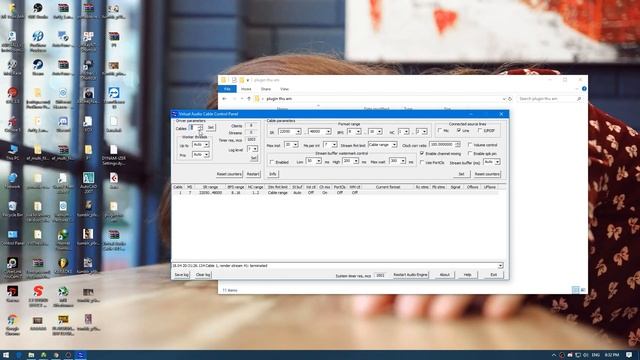
Task: Click the Info button in Cable parameters
Action: click(x=273, y=174)
